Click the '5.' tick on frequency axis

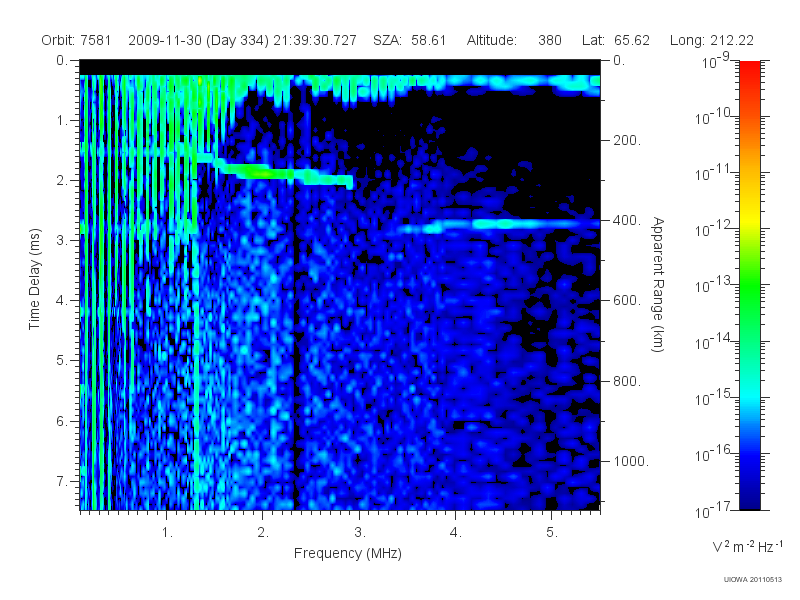click(552, 533)
